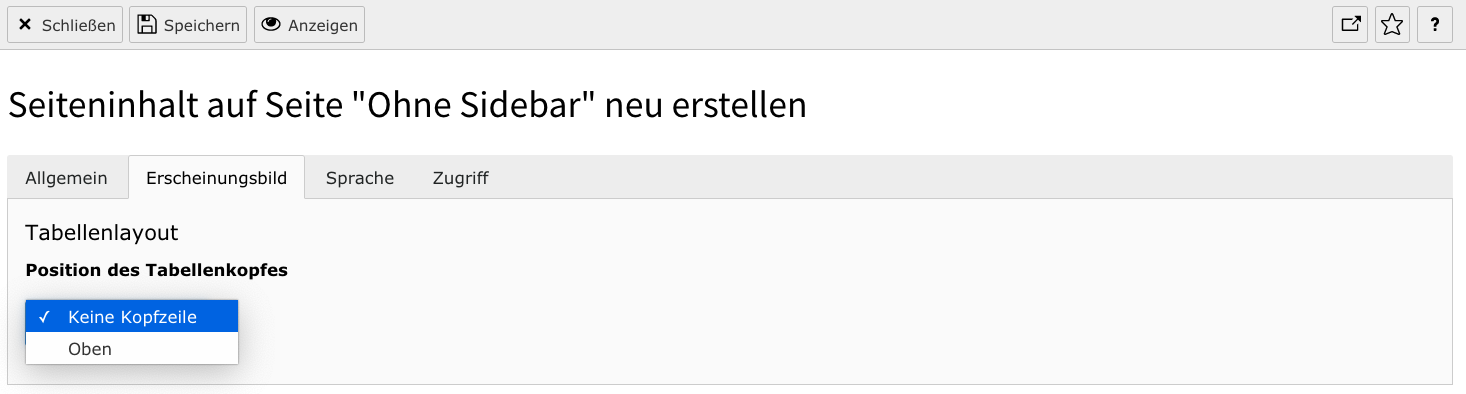This screenshot has width=1466, height=394.
Task: Open help with the question mark
Action: [1435, 25]
